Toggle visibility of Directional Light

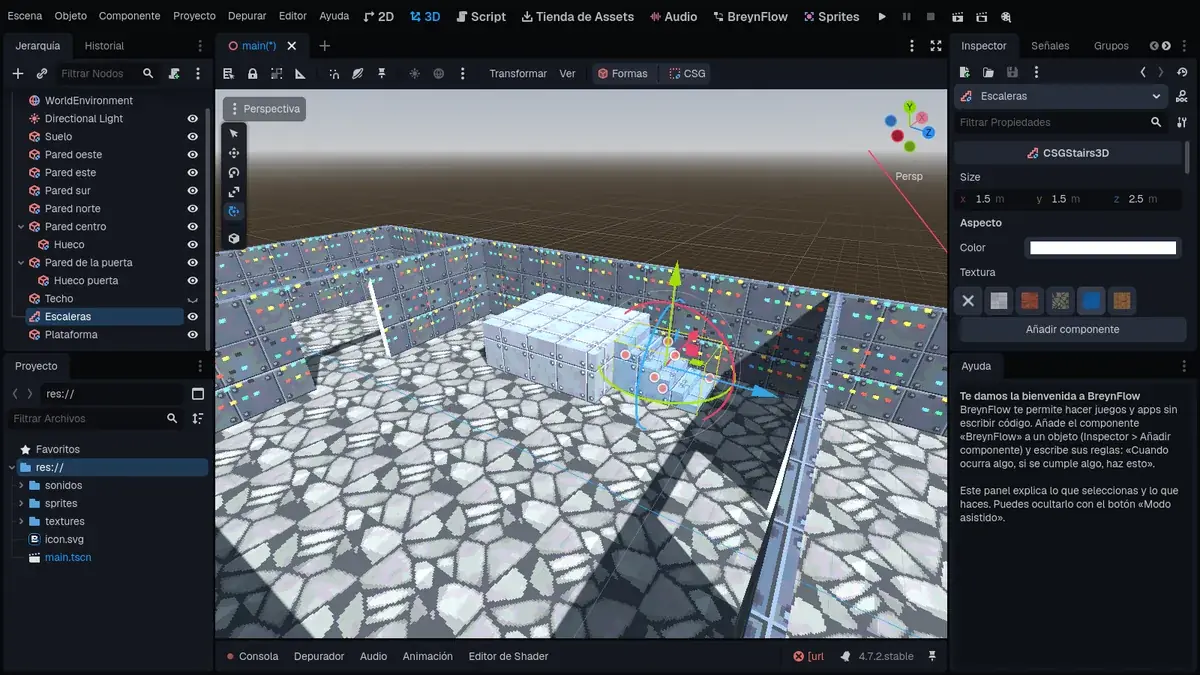pyautogui.click(x=193, y=119)
